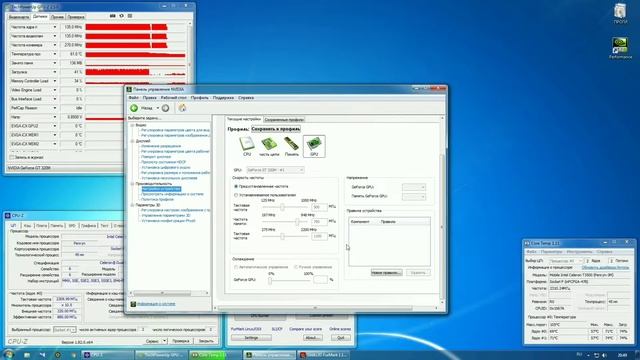Click the core clock MHz input field

[319, 207]
